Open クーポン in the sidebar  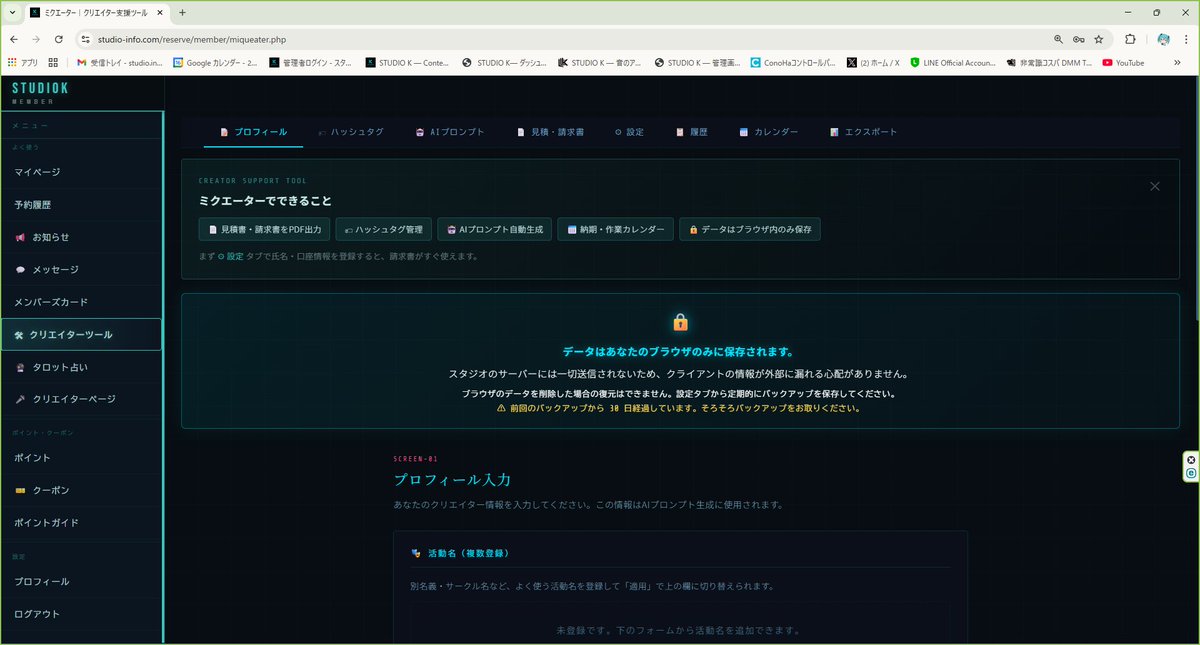(81, 490)
